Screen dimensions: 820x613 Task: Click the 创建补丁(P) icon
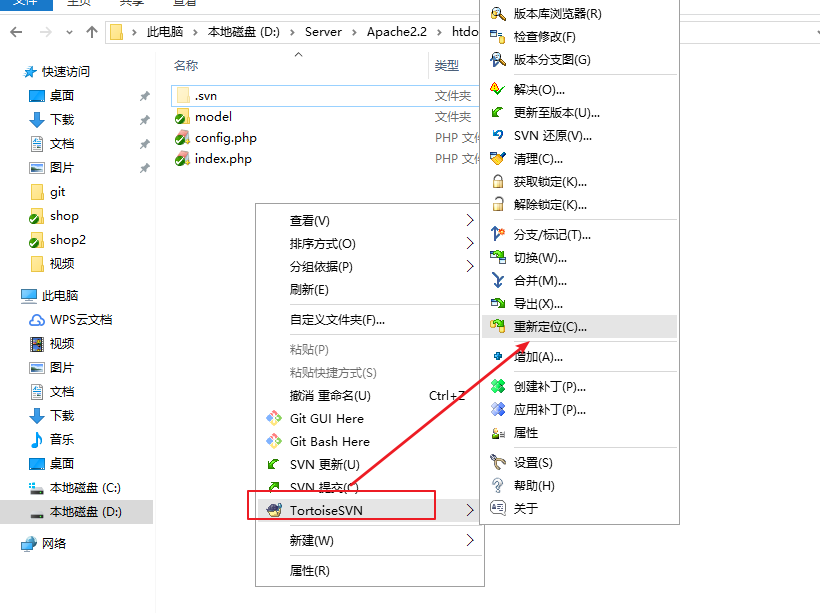[x=498, y=386]
